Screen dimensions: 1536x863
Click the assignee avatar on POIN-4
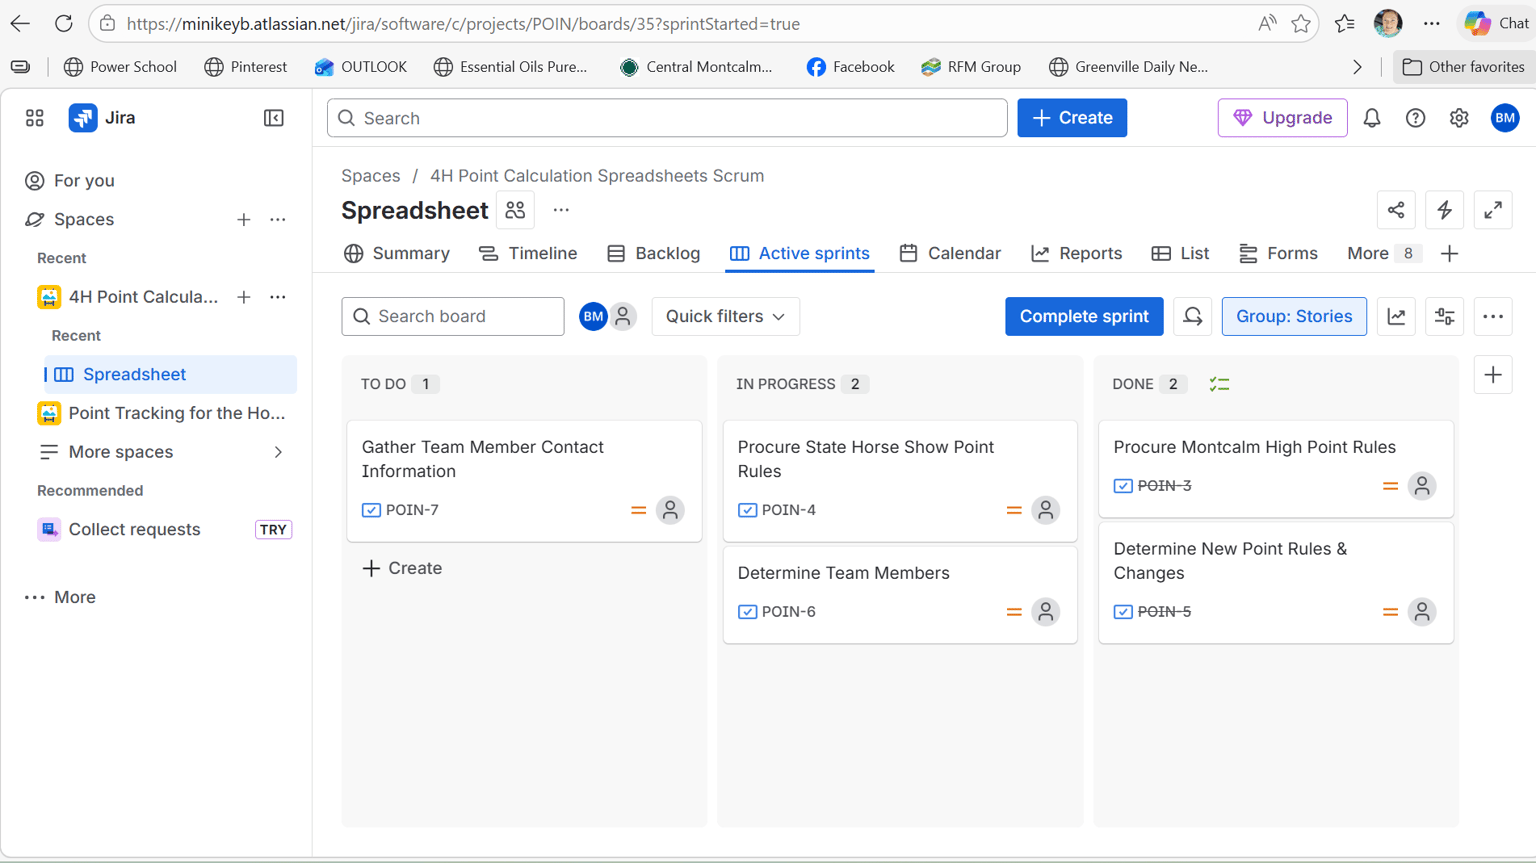[1045, 510]
